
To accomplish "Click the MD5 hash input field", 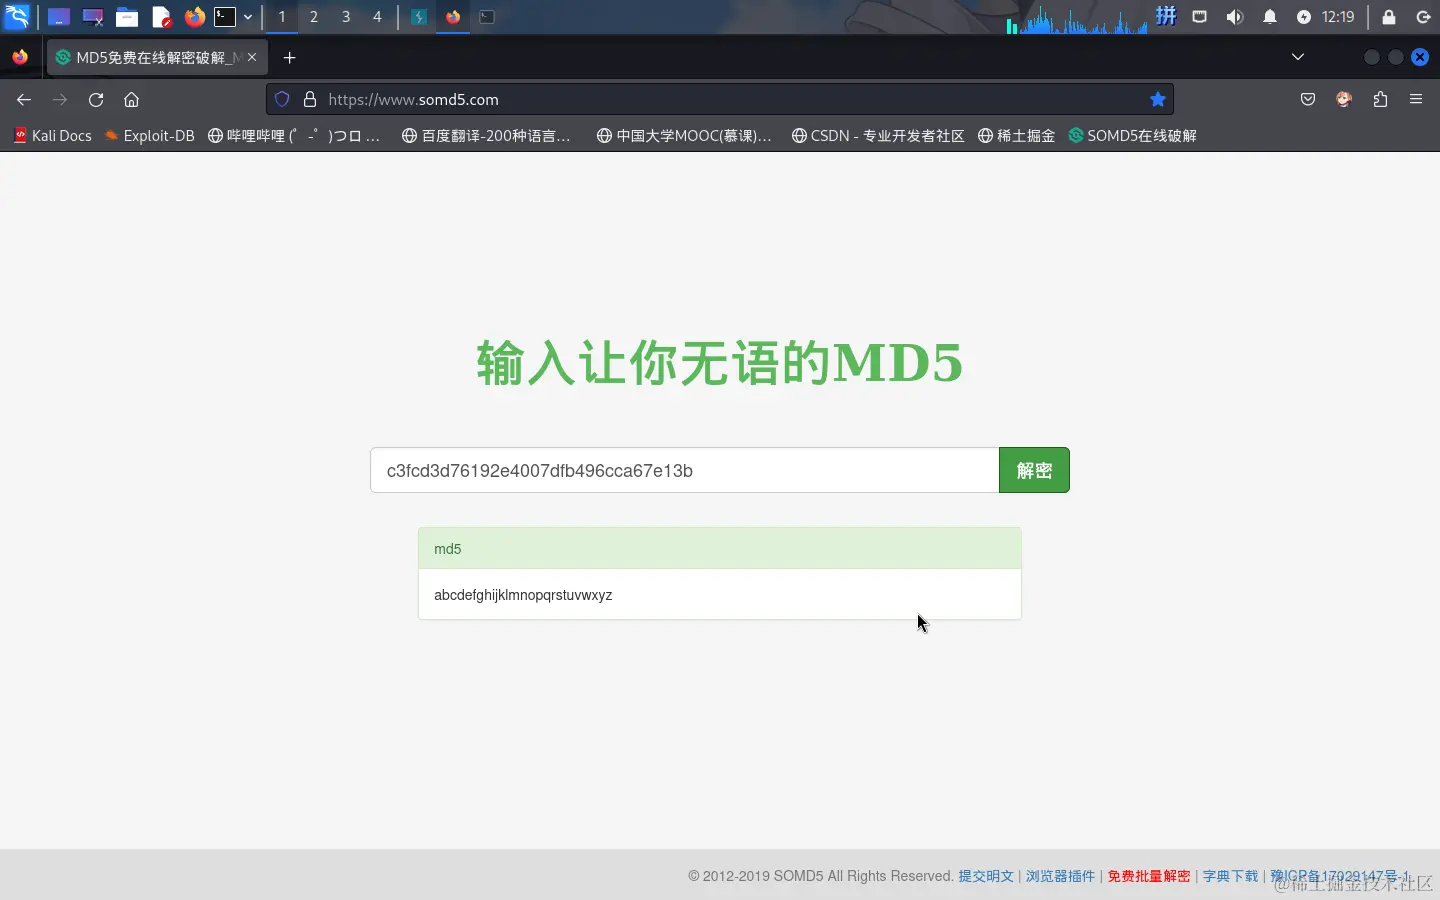I will [x=685, y=470].
